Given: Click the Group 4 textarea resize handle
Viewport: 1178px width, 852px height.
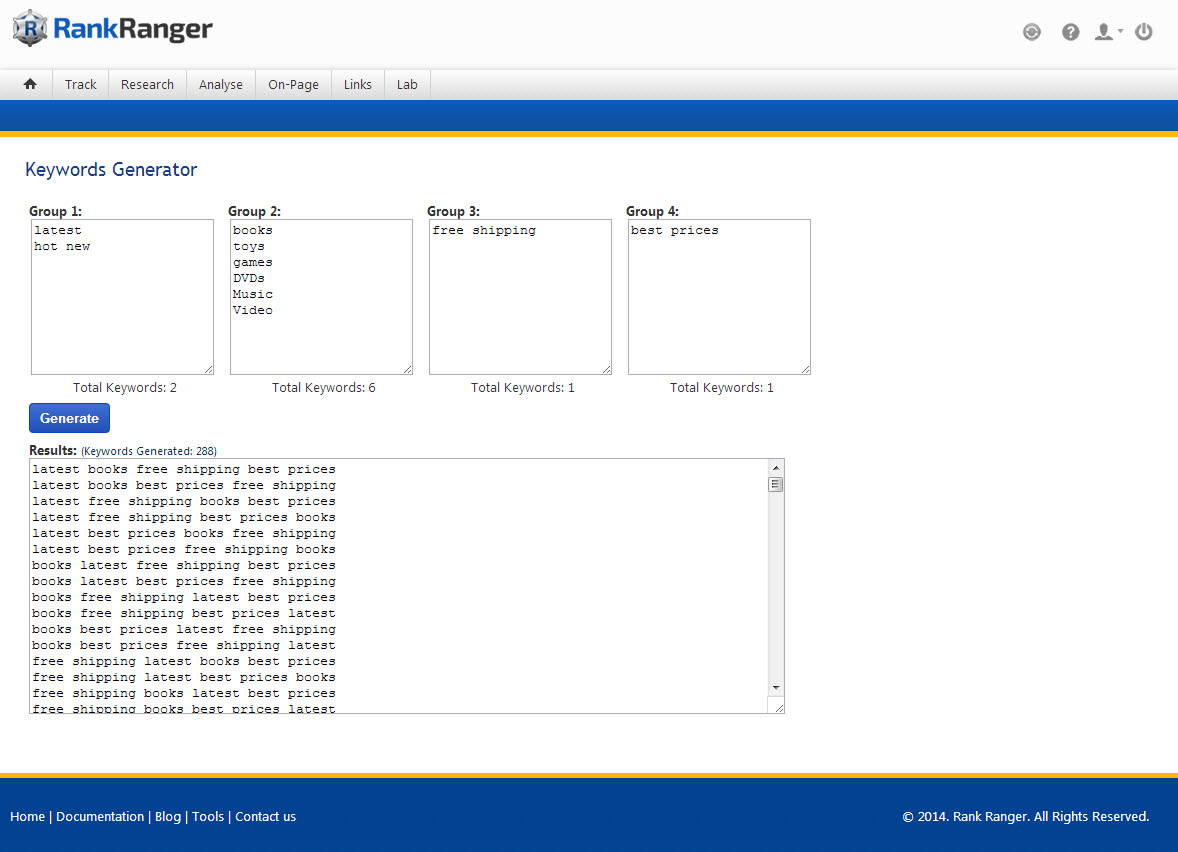Looking at the screenshot, I should 806,369.
